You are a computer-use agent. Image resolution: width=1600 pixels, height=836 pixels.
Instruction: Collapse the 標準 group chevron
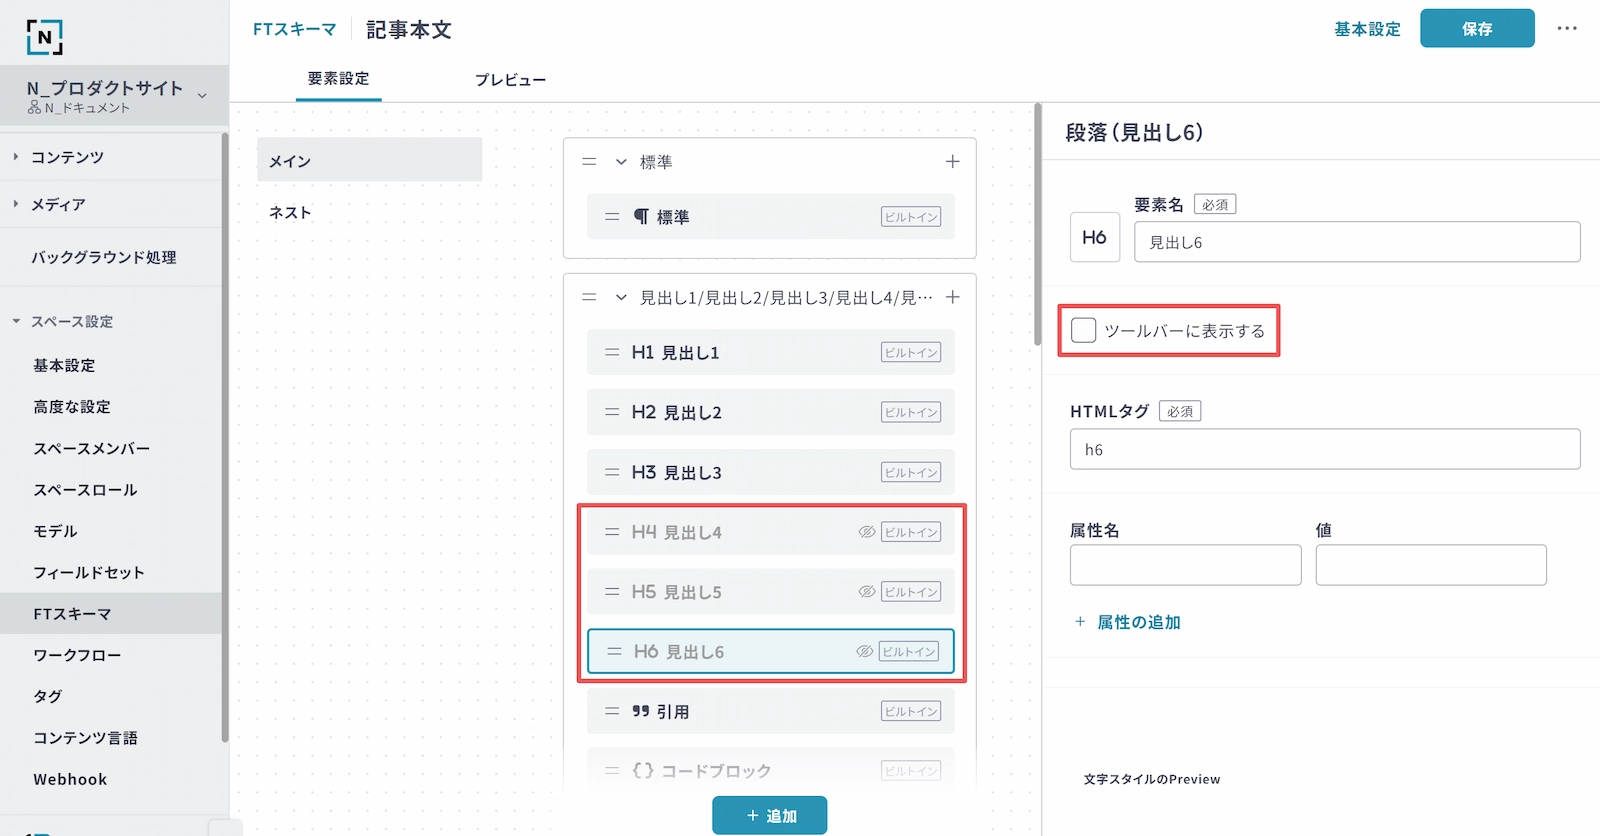click(621, 162)
